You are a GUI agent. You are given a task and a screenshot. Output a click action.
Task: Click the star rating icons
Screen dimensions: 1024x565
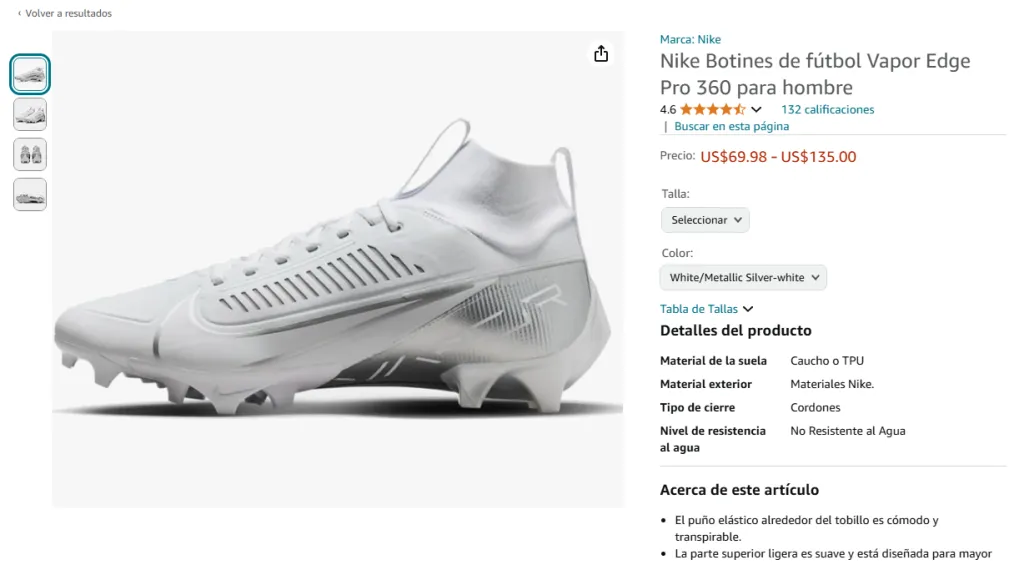pos(712,110)
